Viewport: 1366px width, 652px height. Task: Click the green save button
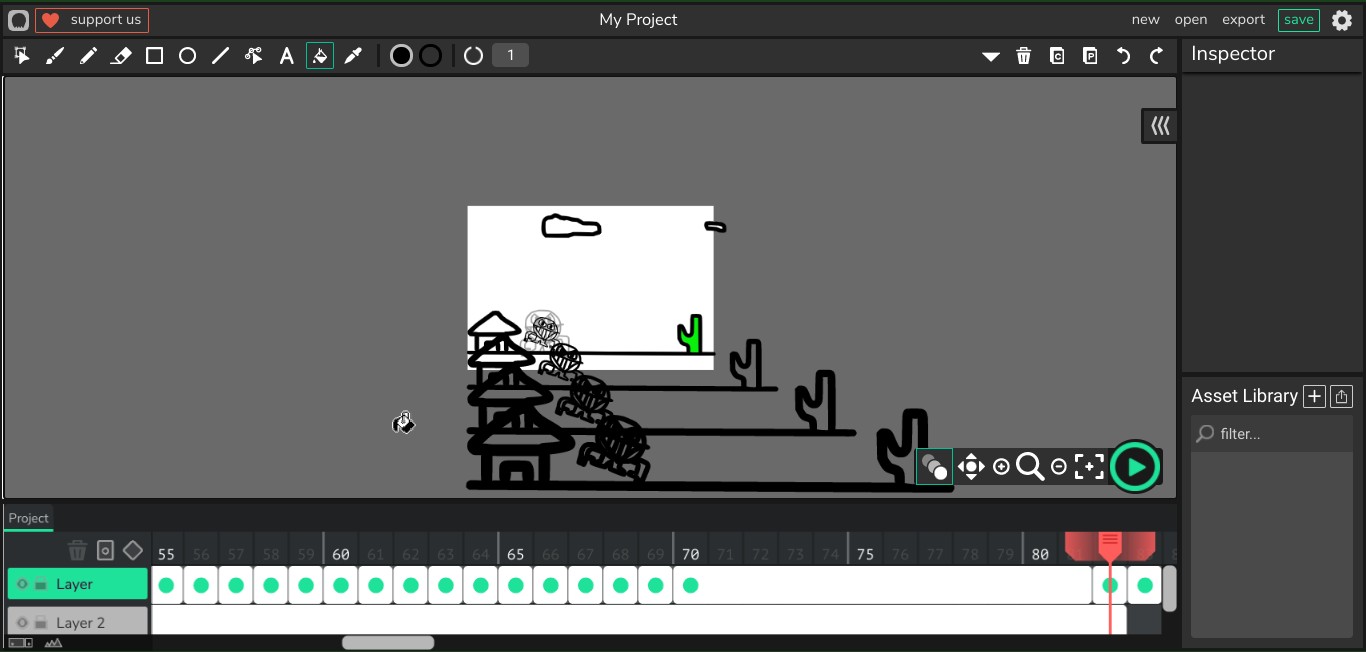coord(1298,20)
